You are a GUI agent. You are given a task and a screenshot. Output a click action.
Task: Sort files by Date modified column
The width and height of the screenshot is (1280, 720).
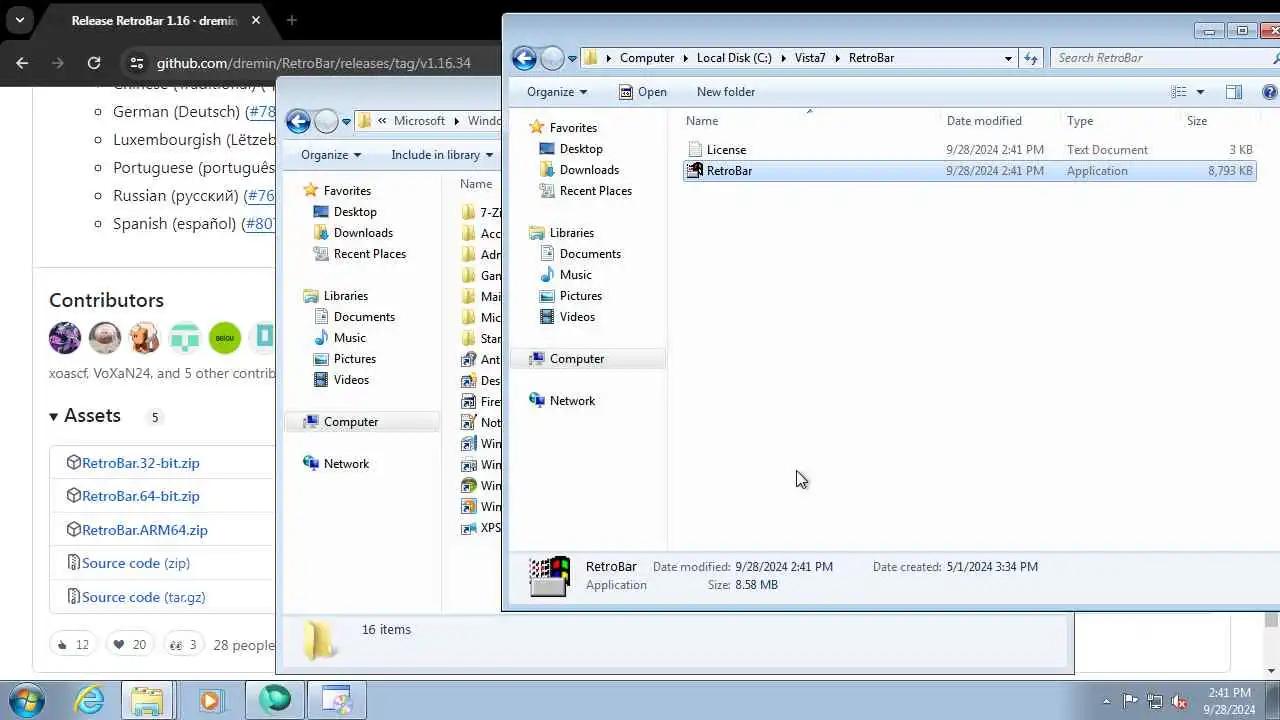pyautogui.click(x=984, y=121)
